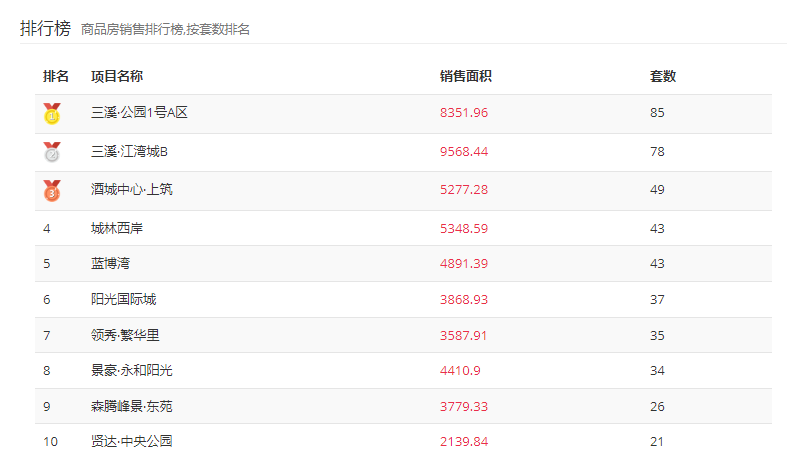This screenshot has width=790, height=476.
Task: Click the 排名 column header
Action: coord(56,76)
